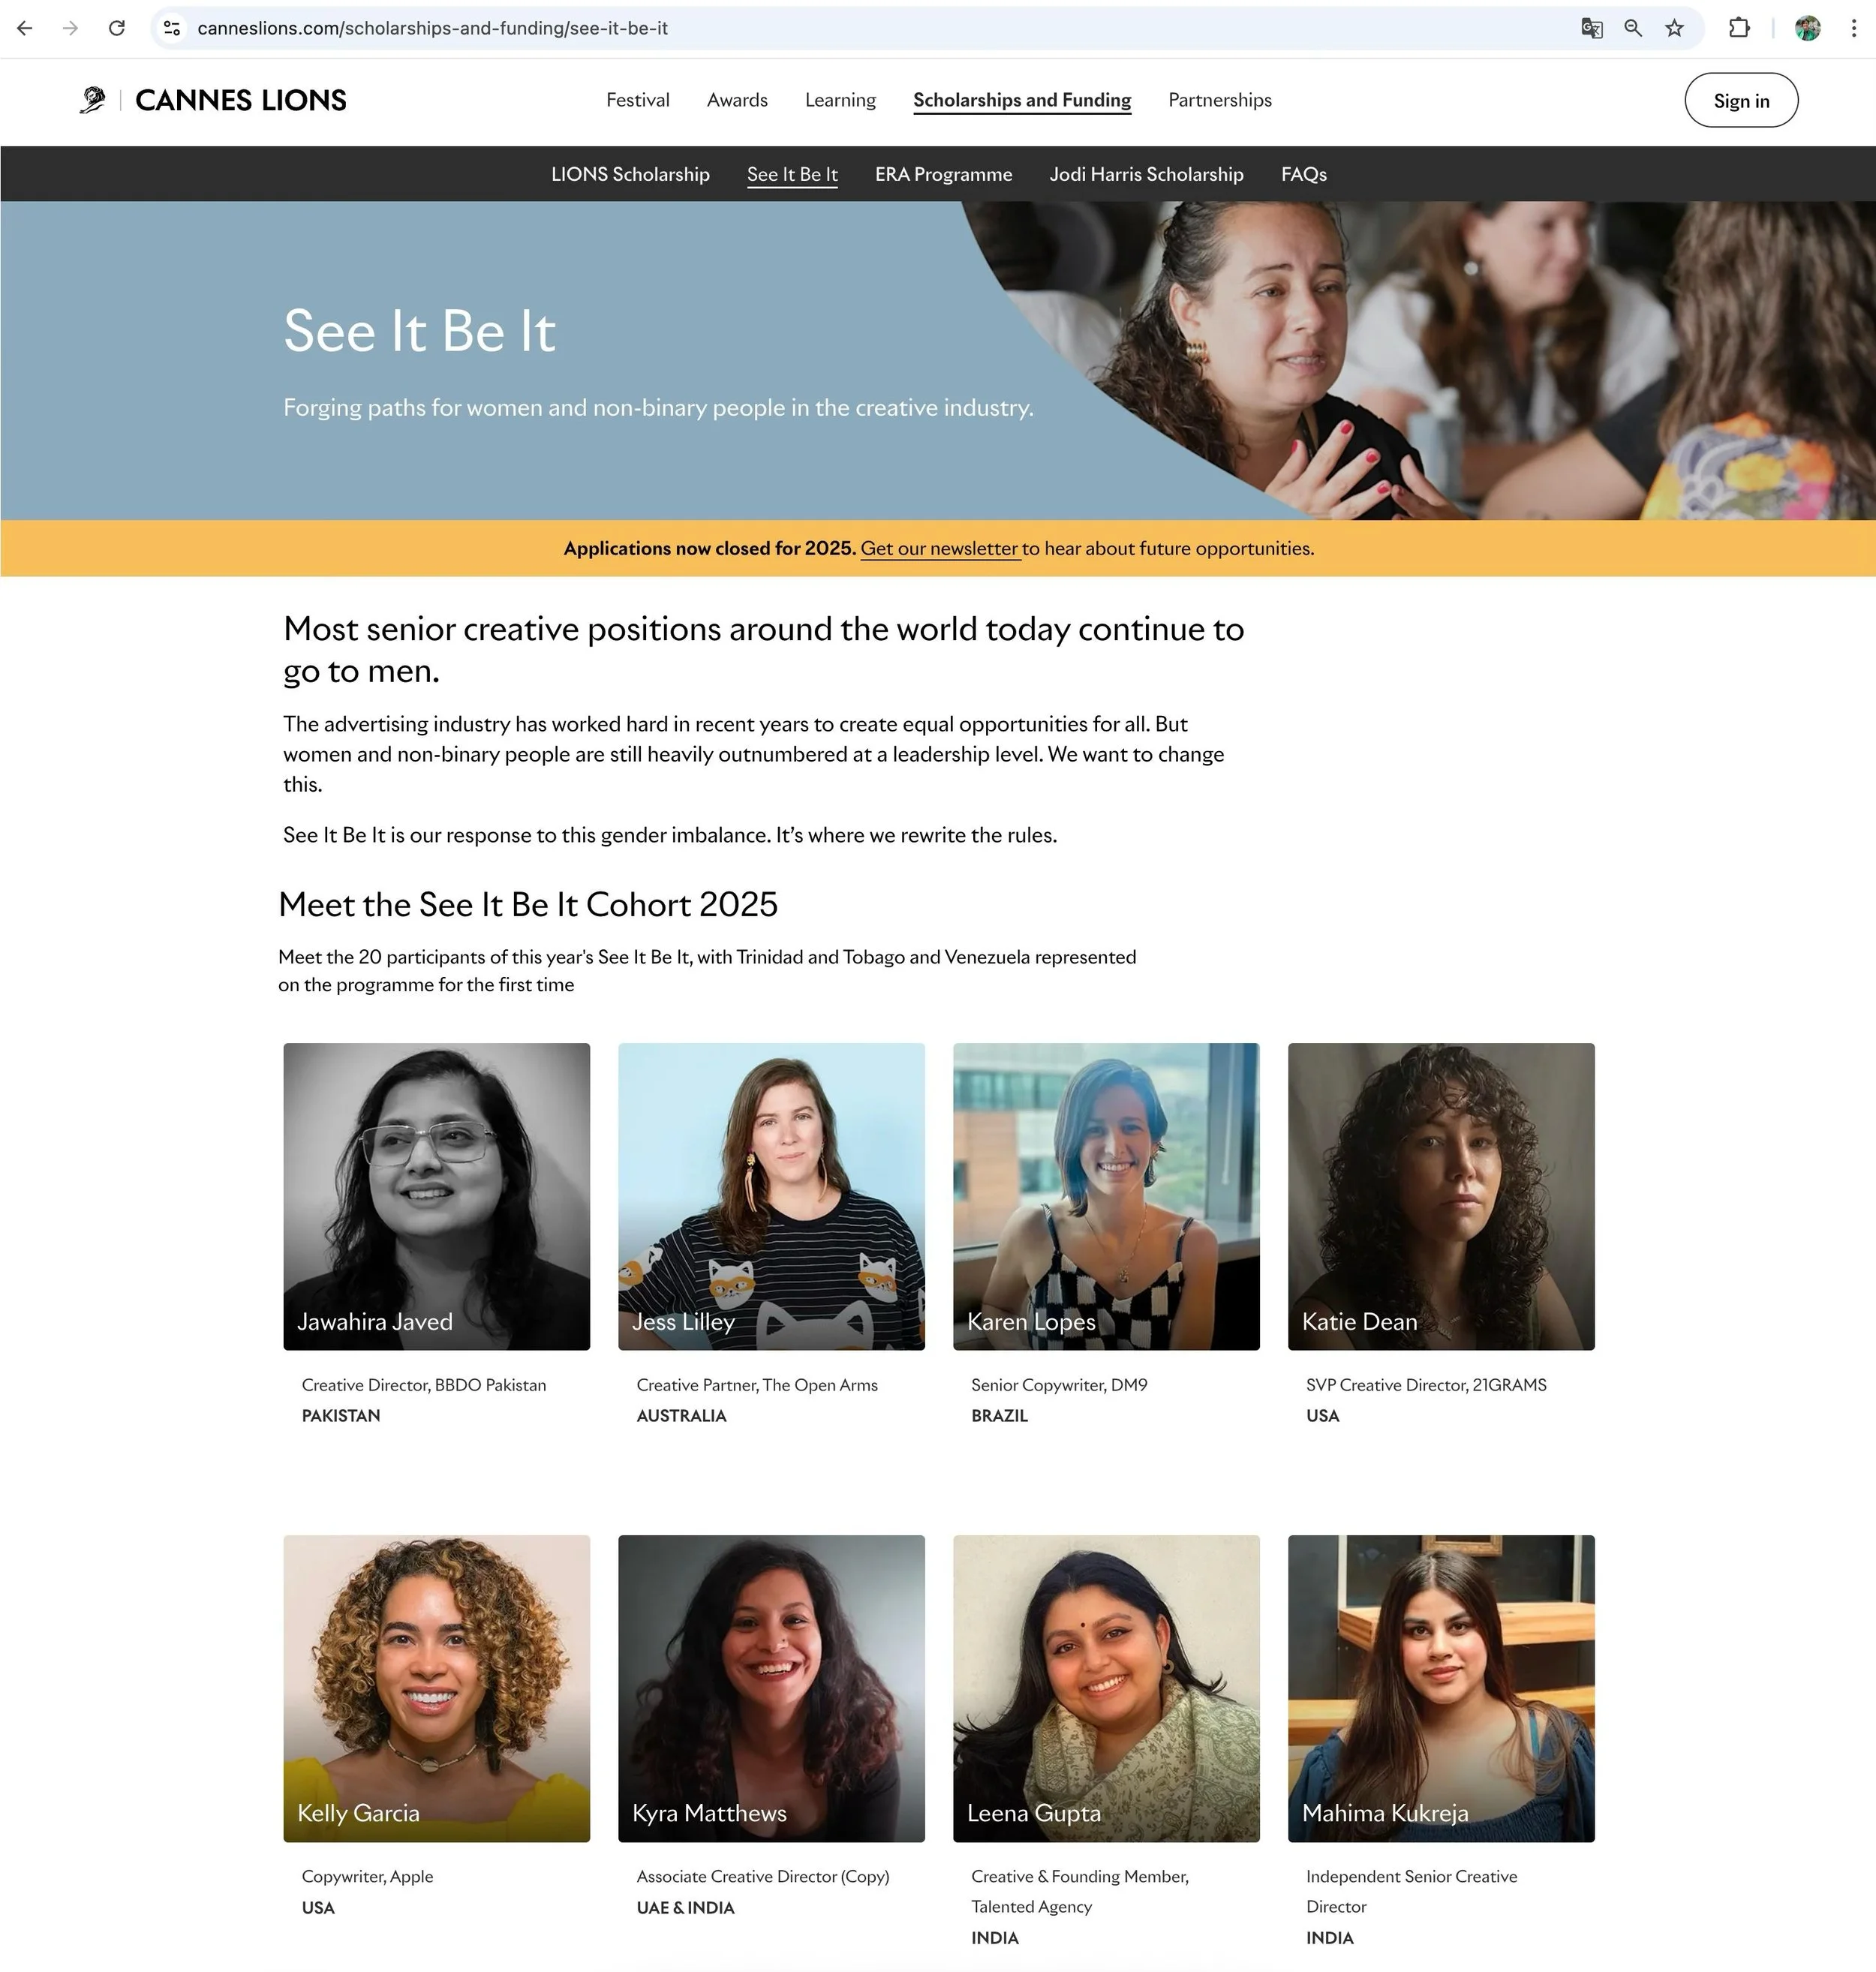The height and width of the screenshot is (1972, 1876).
Task: Open the site information icon in the address bar
Action: [x=172, y=28]
